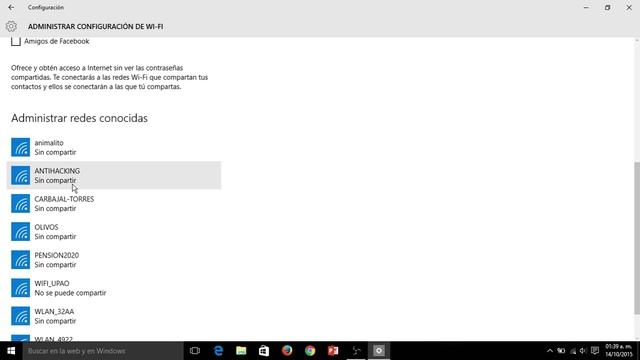Click the 'Administrar redes conocidas' heading

pyautogui.click(x=79, y=118)
